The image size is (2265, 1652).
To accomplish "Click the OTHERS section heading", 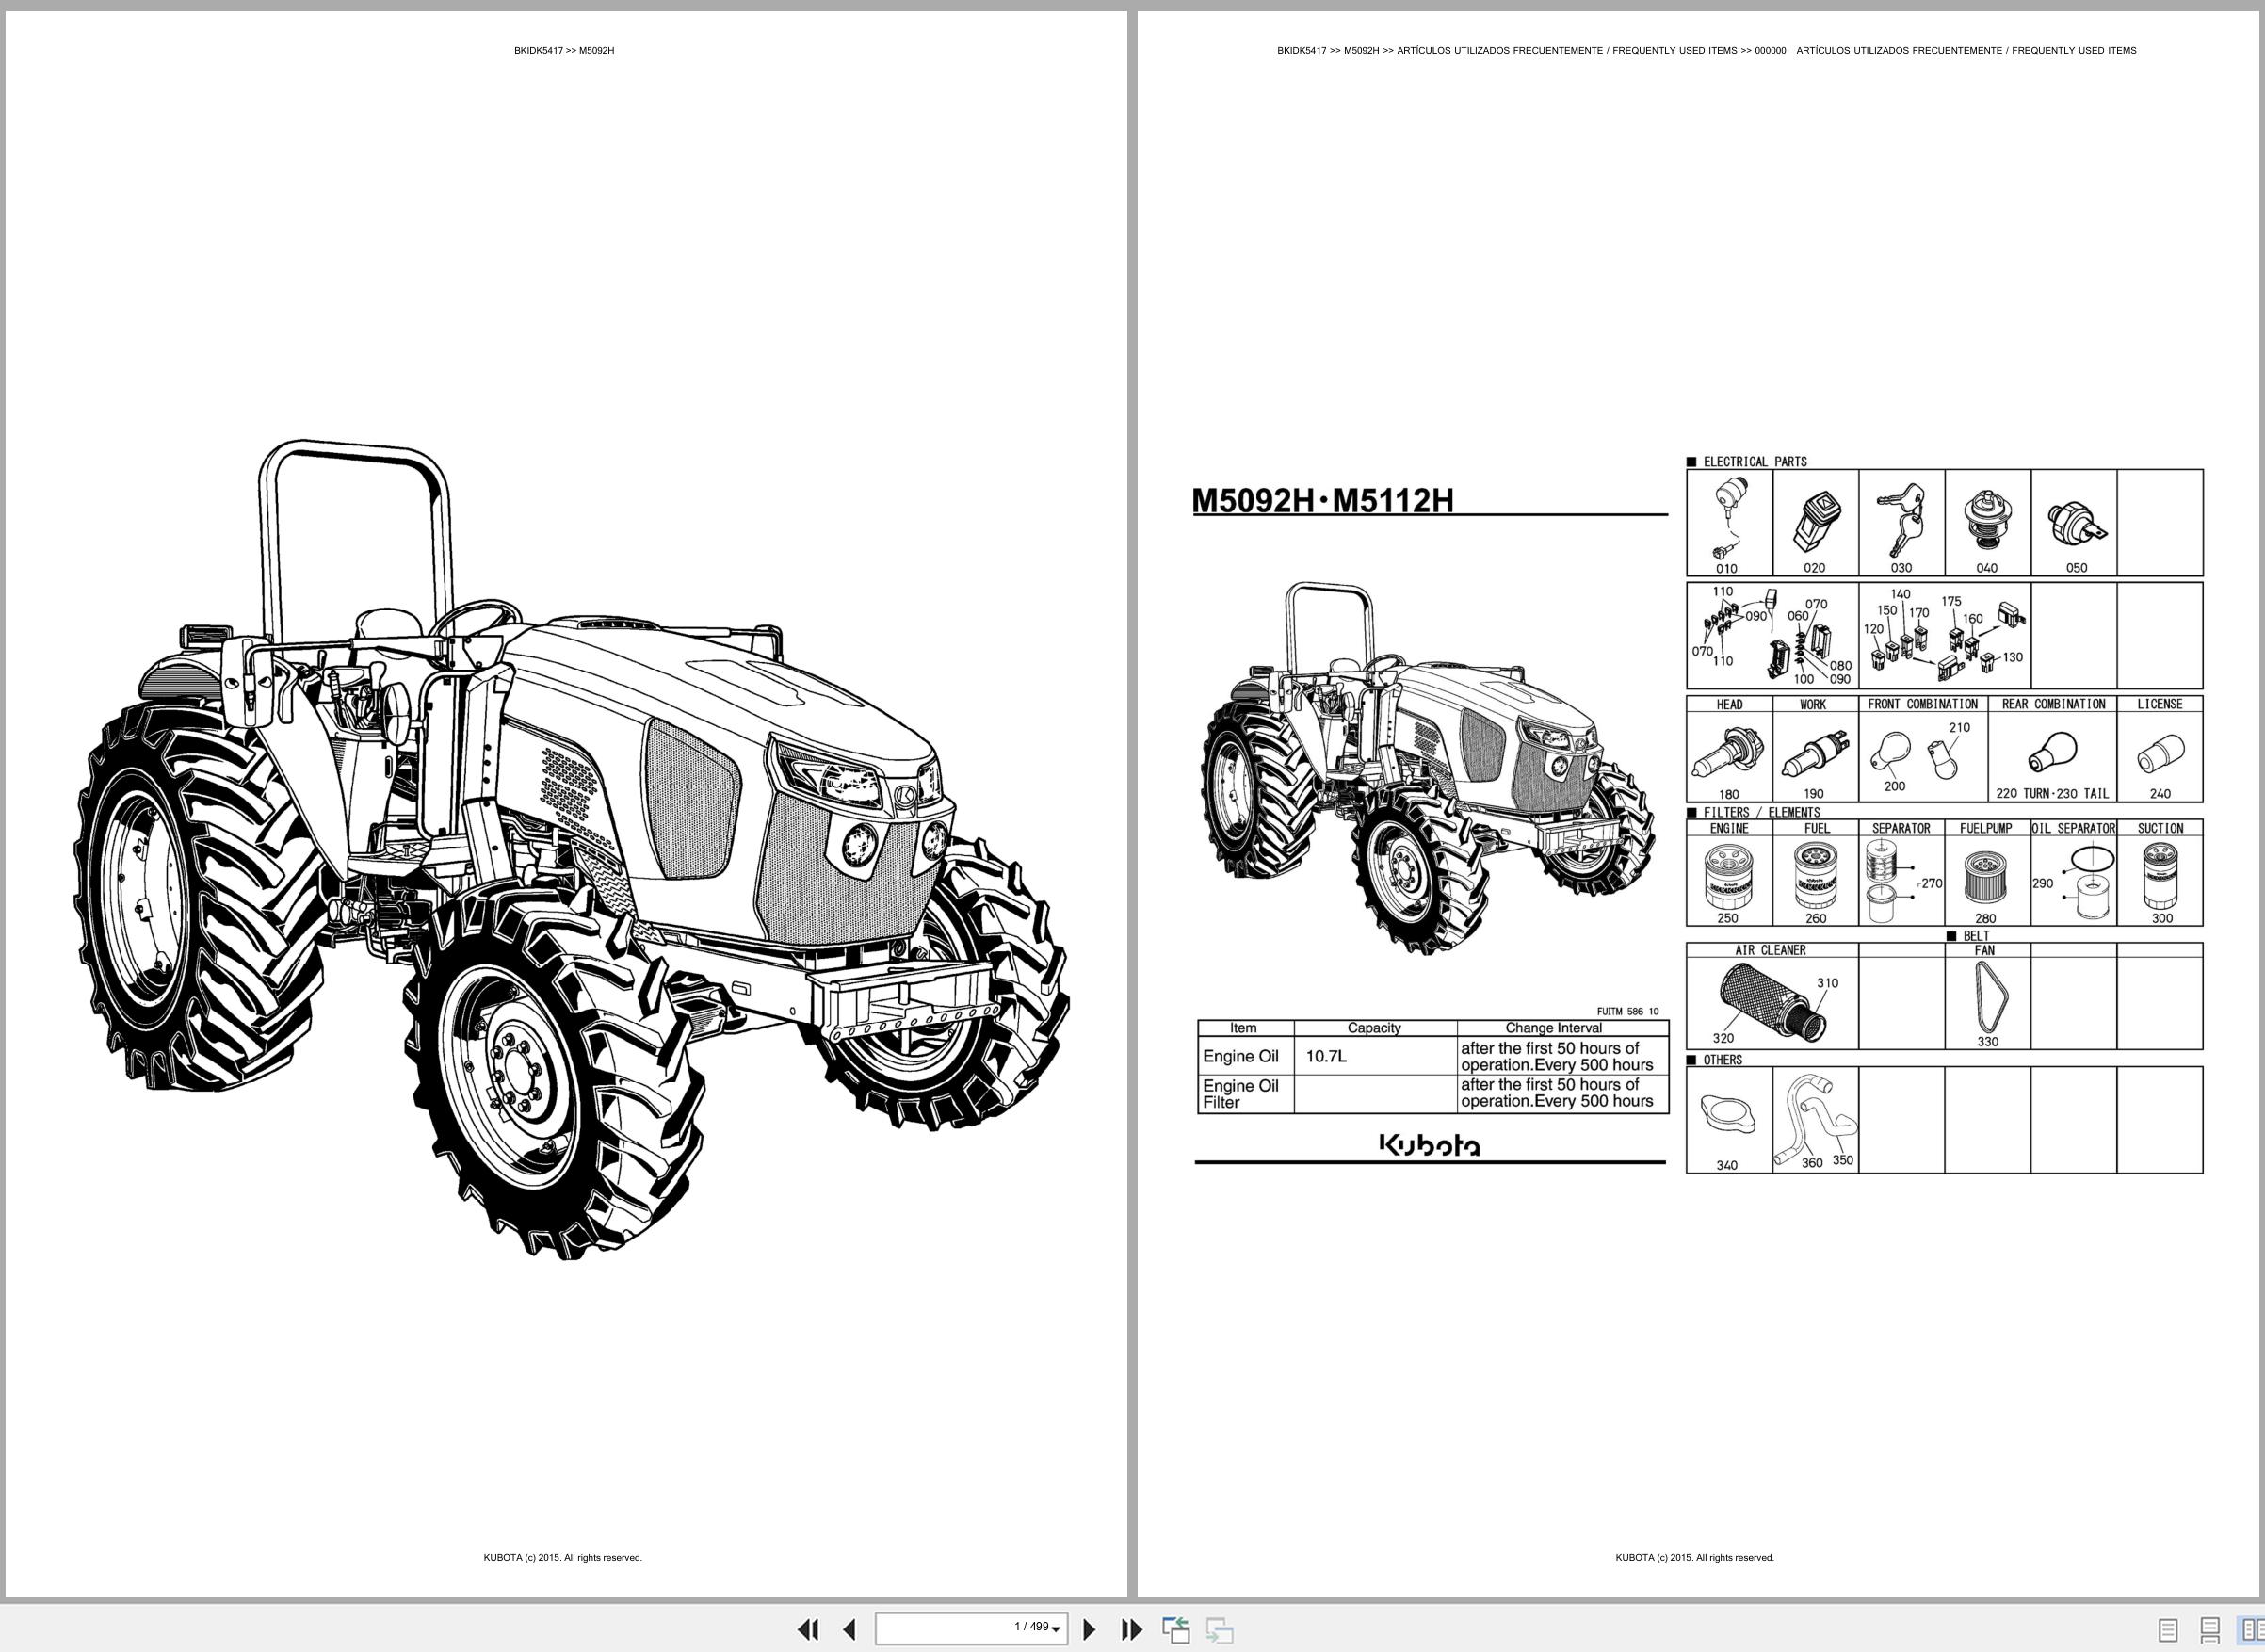I will pyautogui.click(x=1722, y=1060).
